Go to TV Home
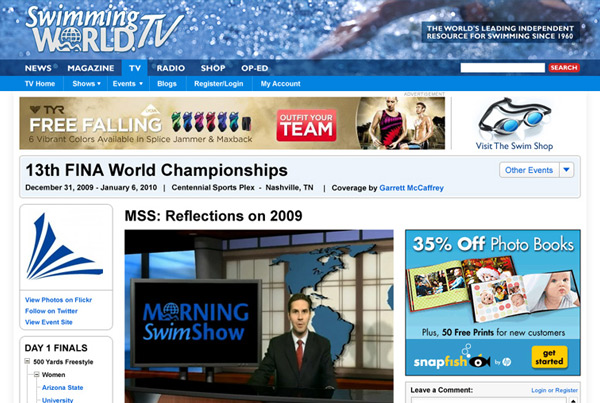600x403 pixels. coord(40,83)
